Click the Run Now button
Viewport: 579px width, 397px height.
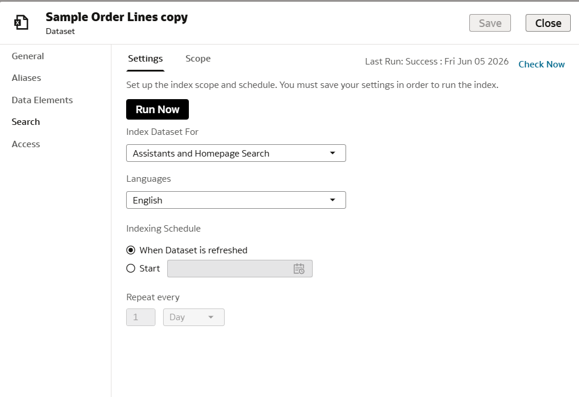[x=157, y=109]
